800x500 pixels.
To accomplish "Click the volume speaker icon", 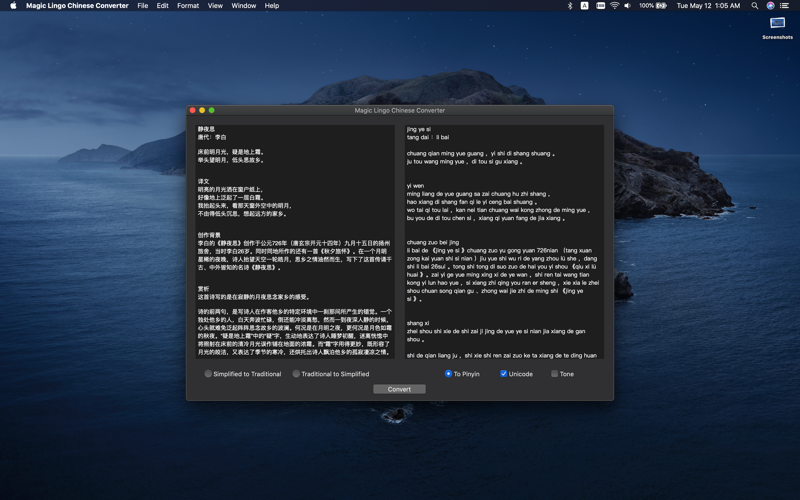I will coord(628,6).
